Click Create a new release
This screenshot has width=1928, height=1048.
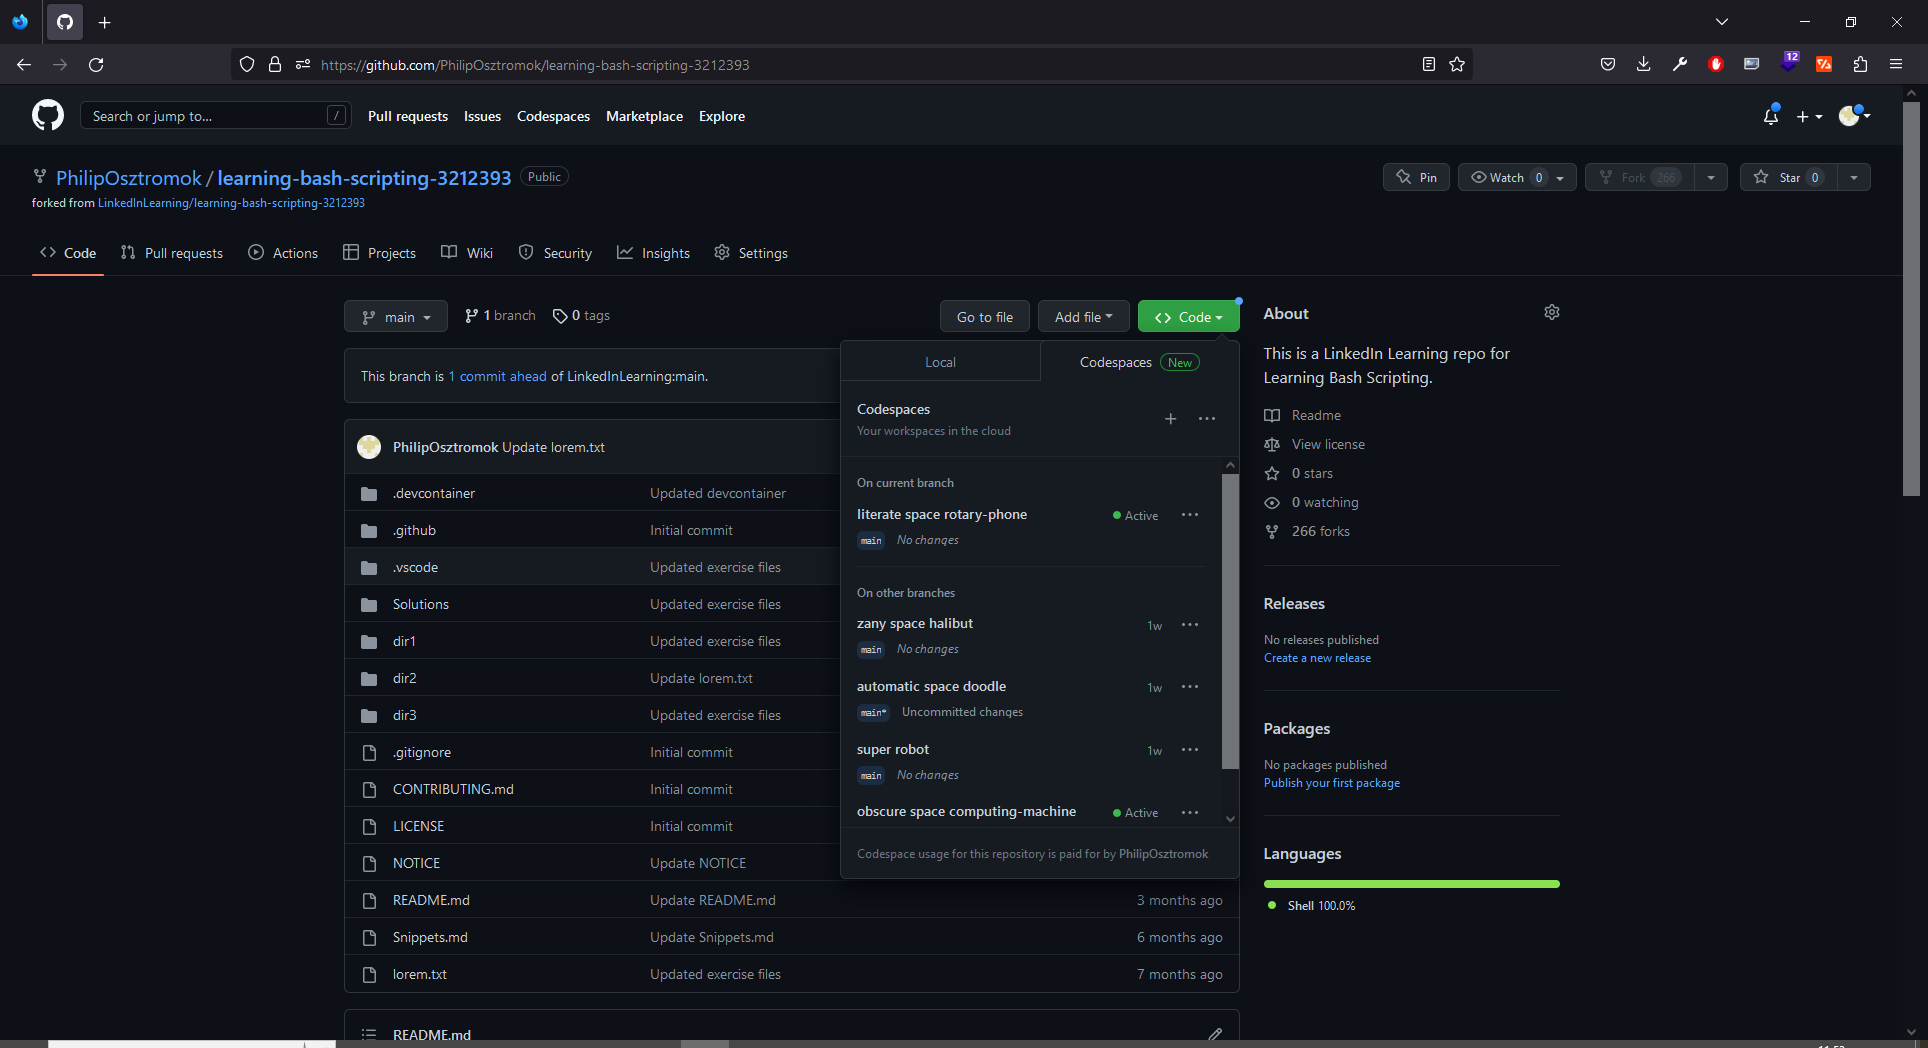(x=1317, y=658)
